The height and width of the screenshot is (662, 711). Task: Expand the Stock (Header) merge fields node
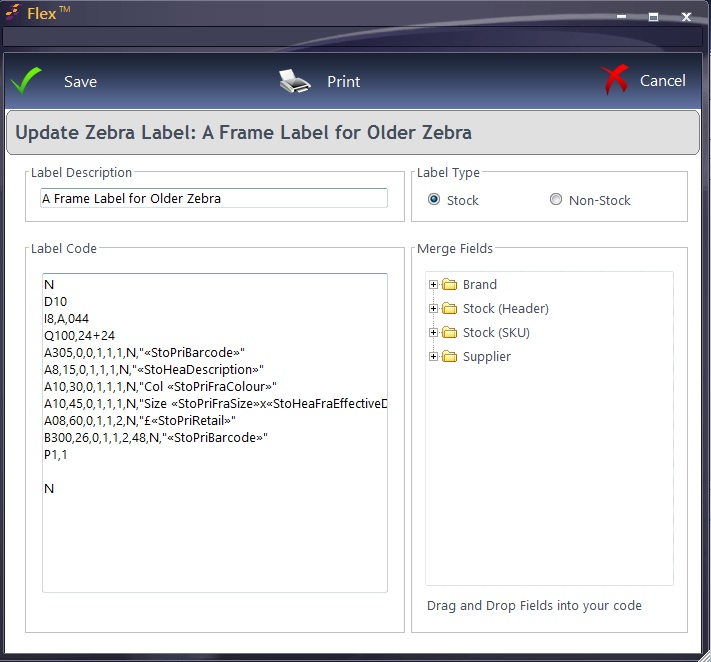click(x=433, y=308)
